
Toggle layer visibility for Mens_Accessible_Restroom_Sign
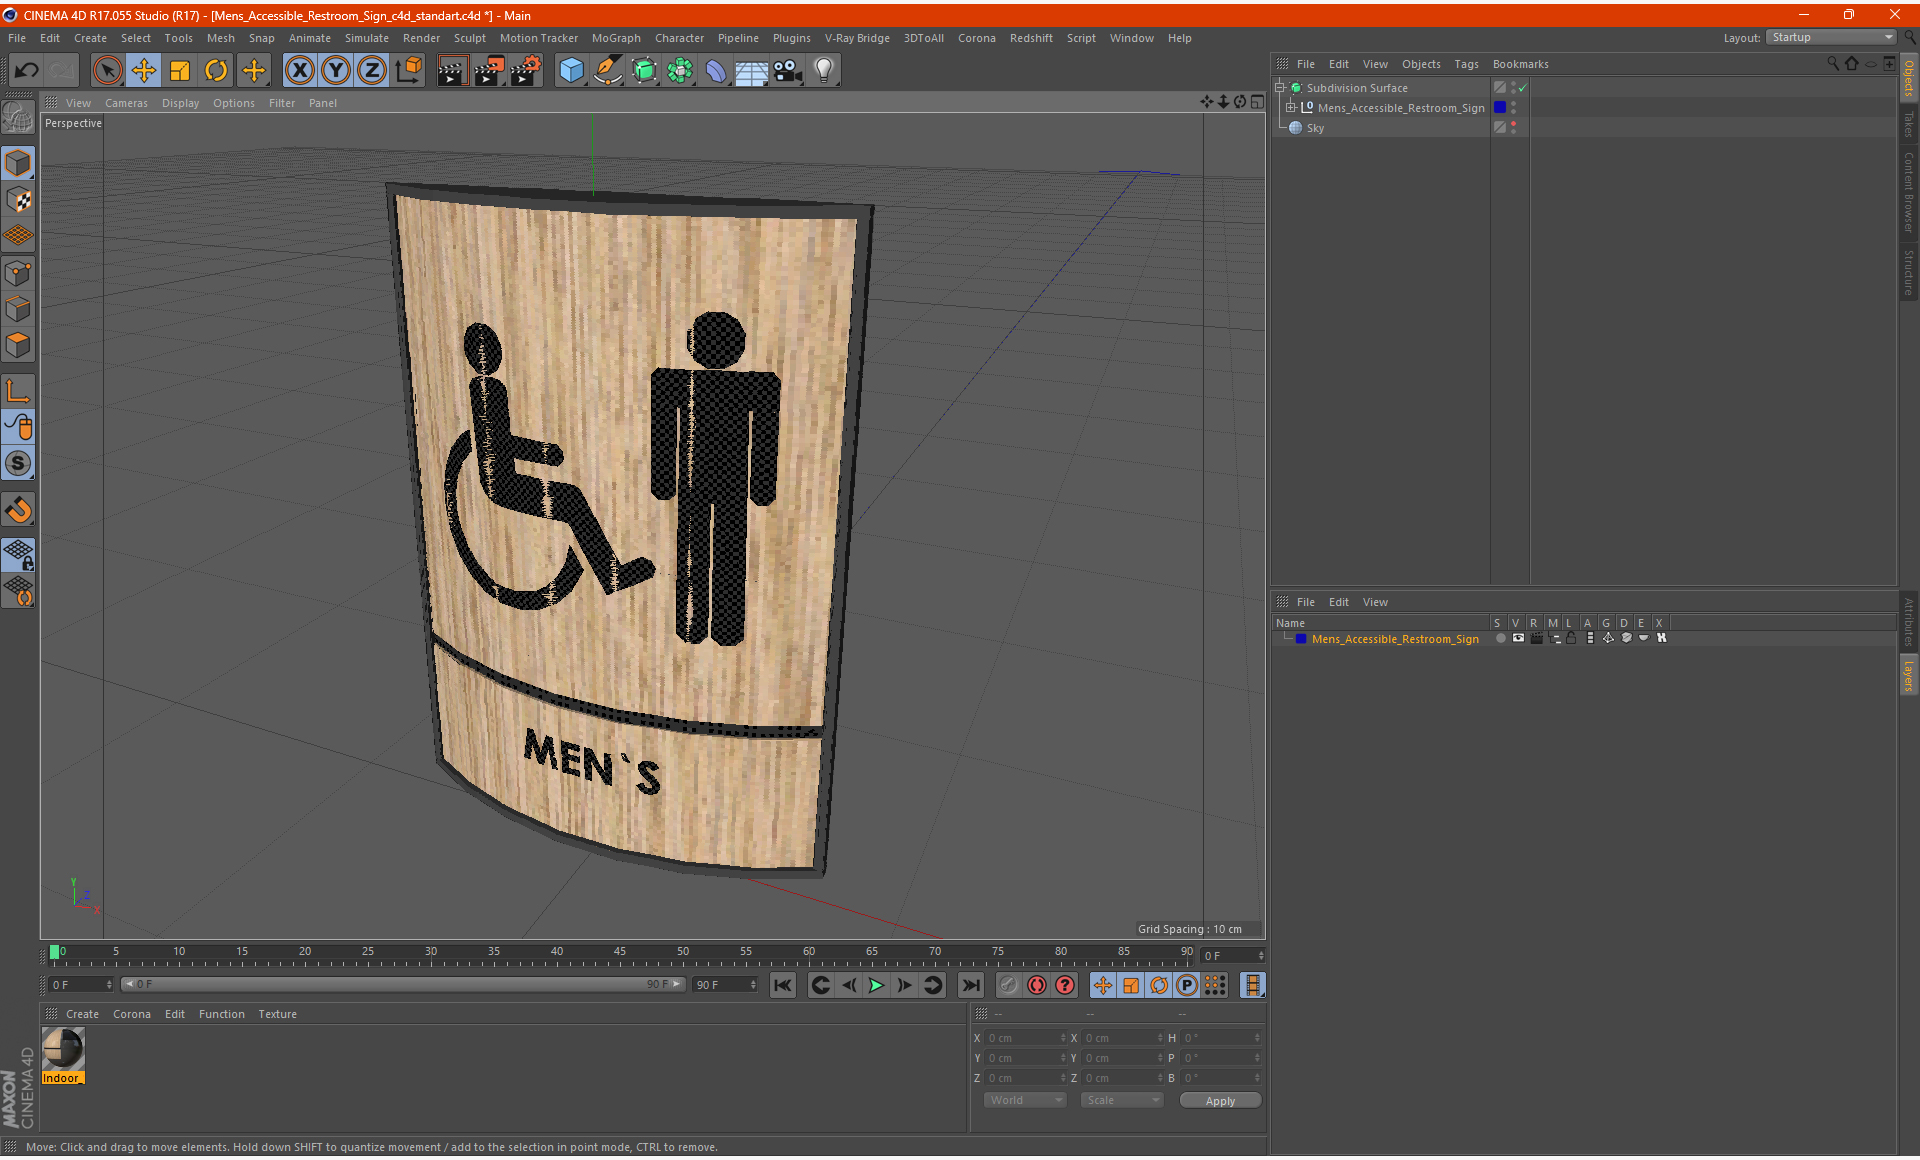coord(1518,638)
